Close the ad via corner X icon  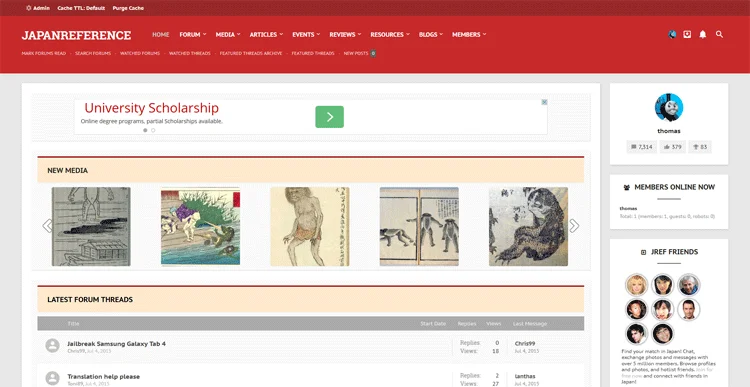click(x=544, y=102)
